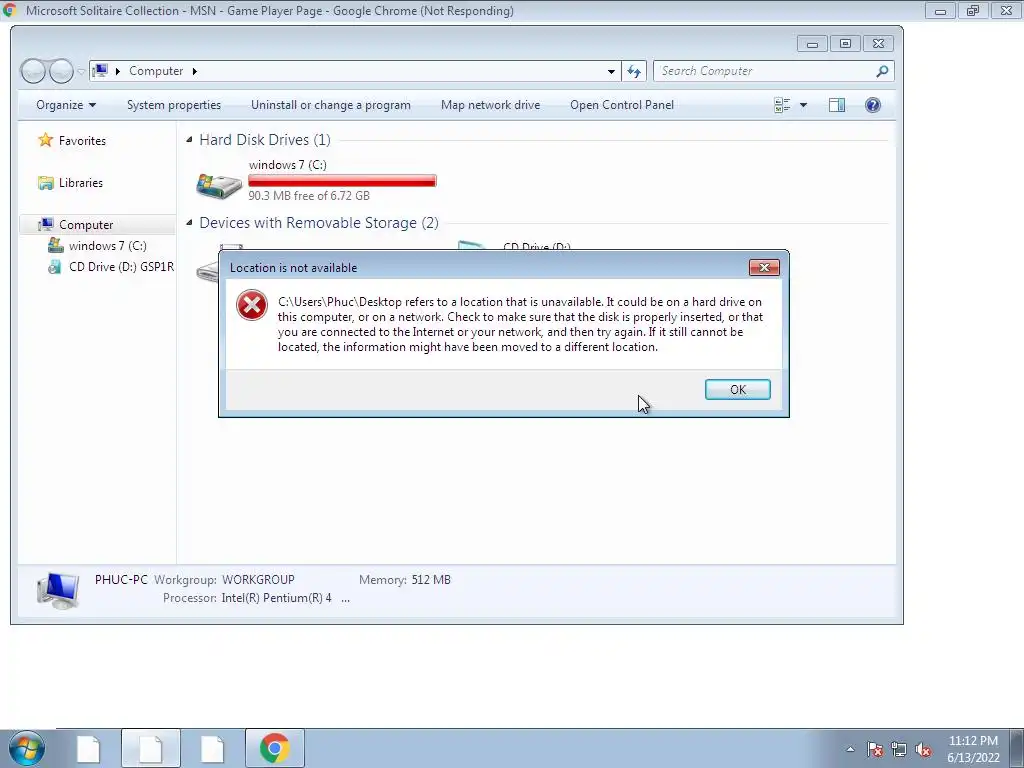The width and height of the screenshot is (1024, 768).
Task: Click Open Control Panel
Action: pos(622,105)
